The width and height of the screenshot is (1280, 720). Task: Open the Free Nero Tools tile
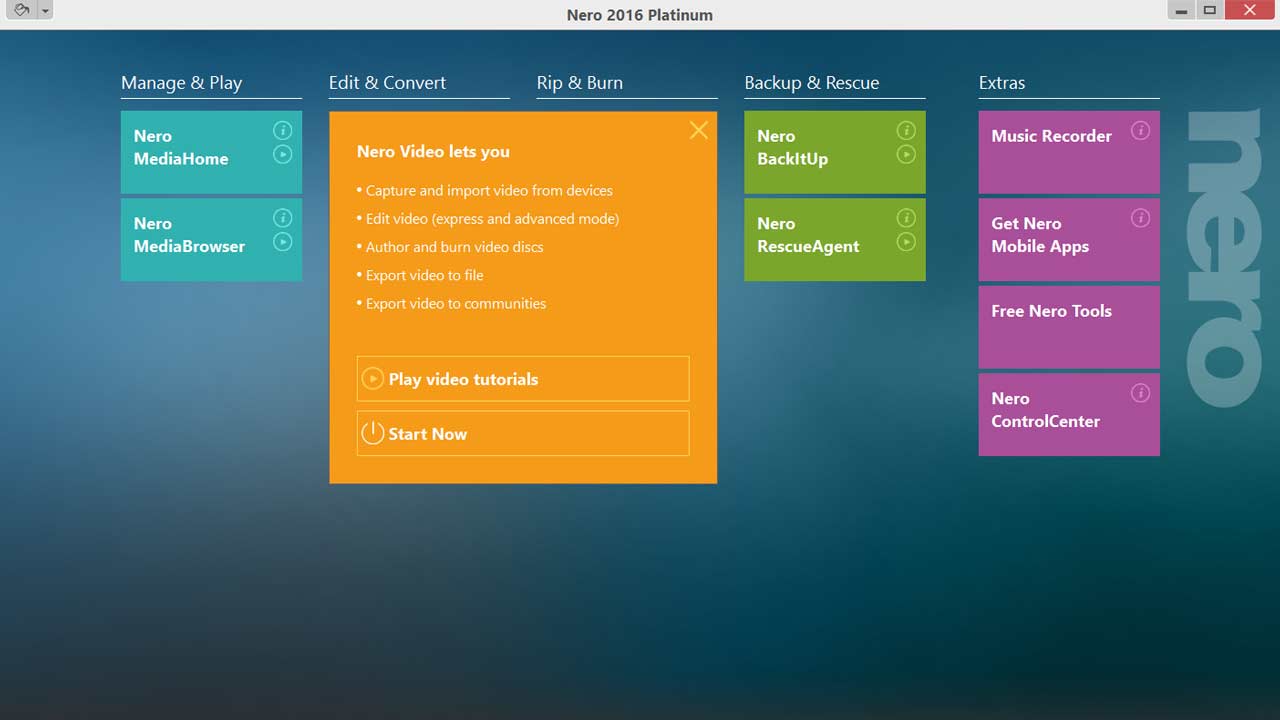1068,326
